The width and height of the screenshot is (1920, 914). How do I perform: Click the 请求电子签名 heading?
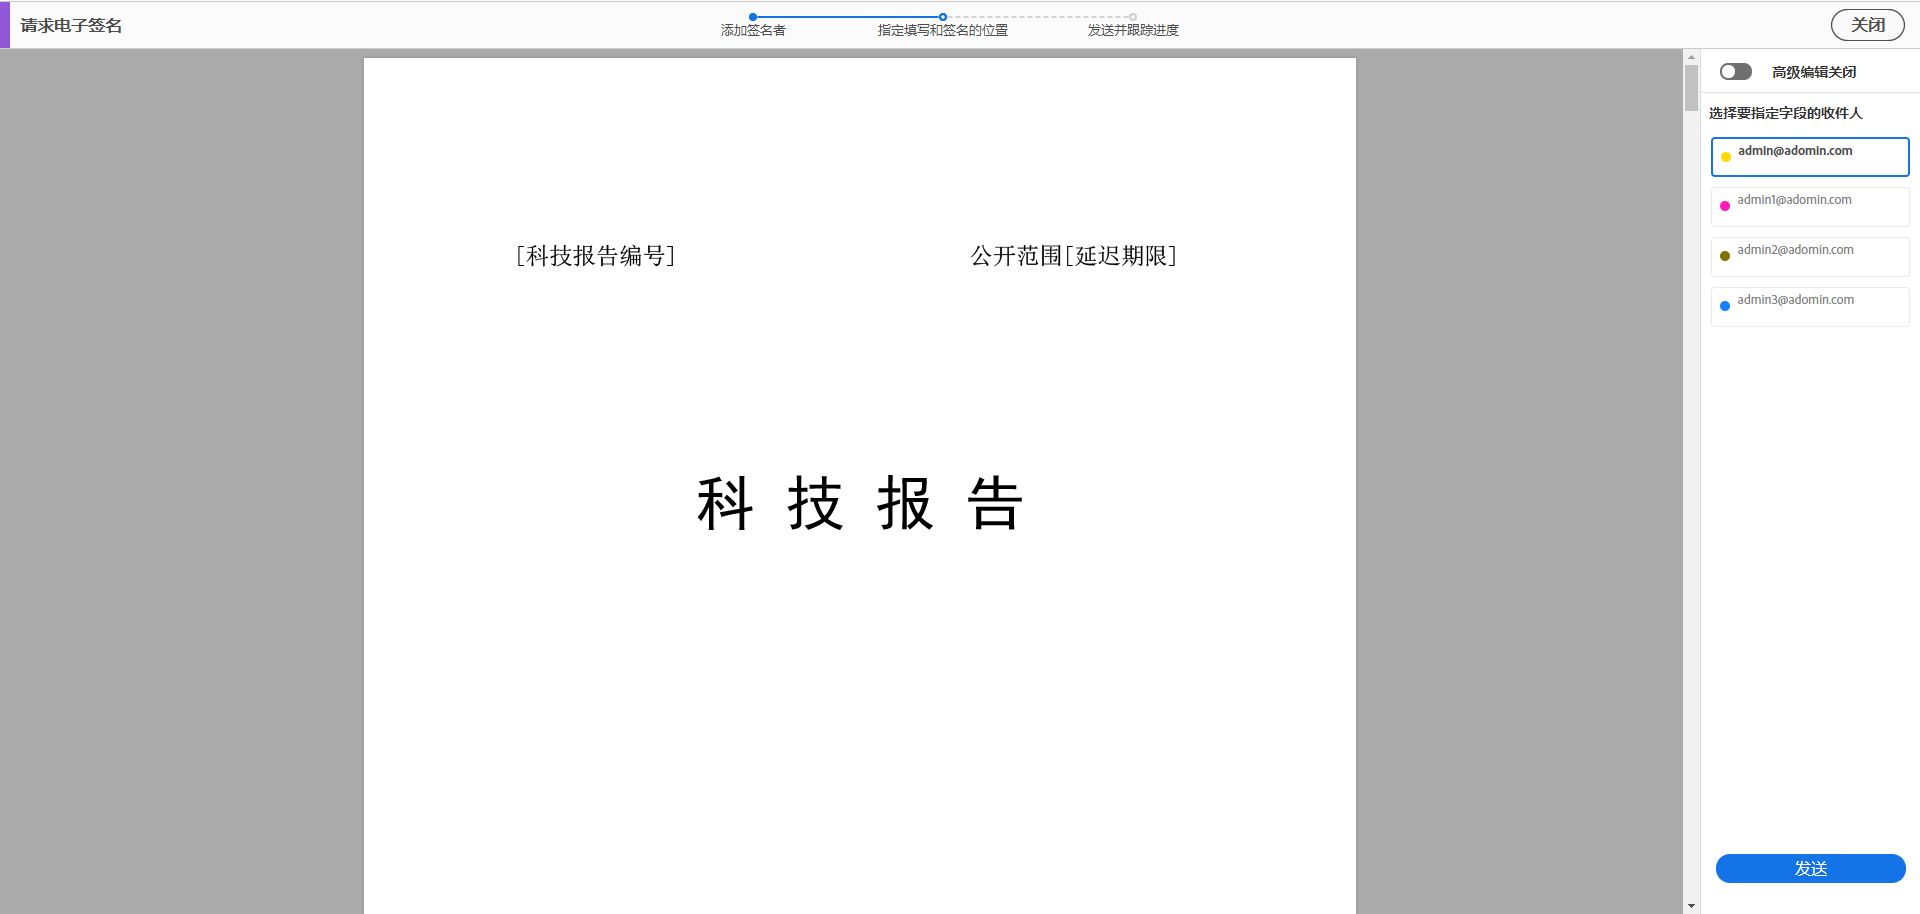pyautogui.click(x=71, y=25)
